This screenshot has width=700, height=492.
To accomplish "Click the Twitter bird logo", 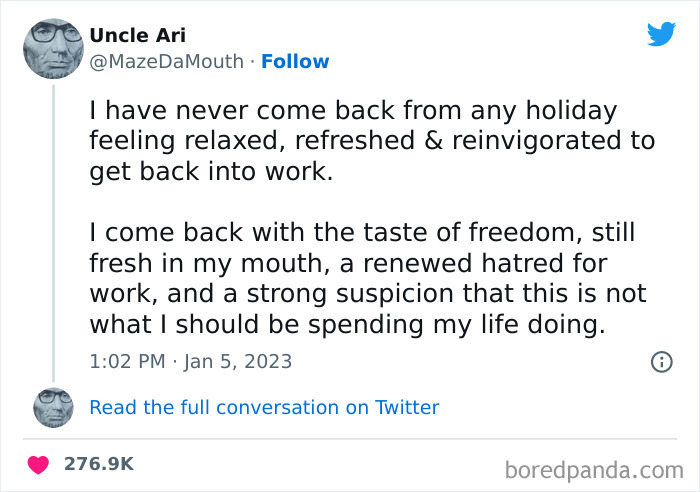I will [661, 35].
